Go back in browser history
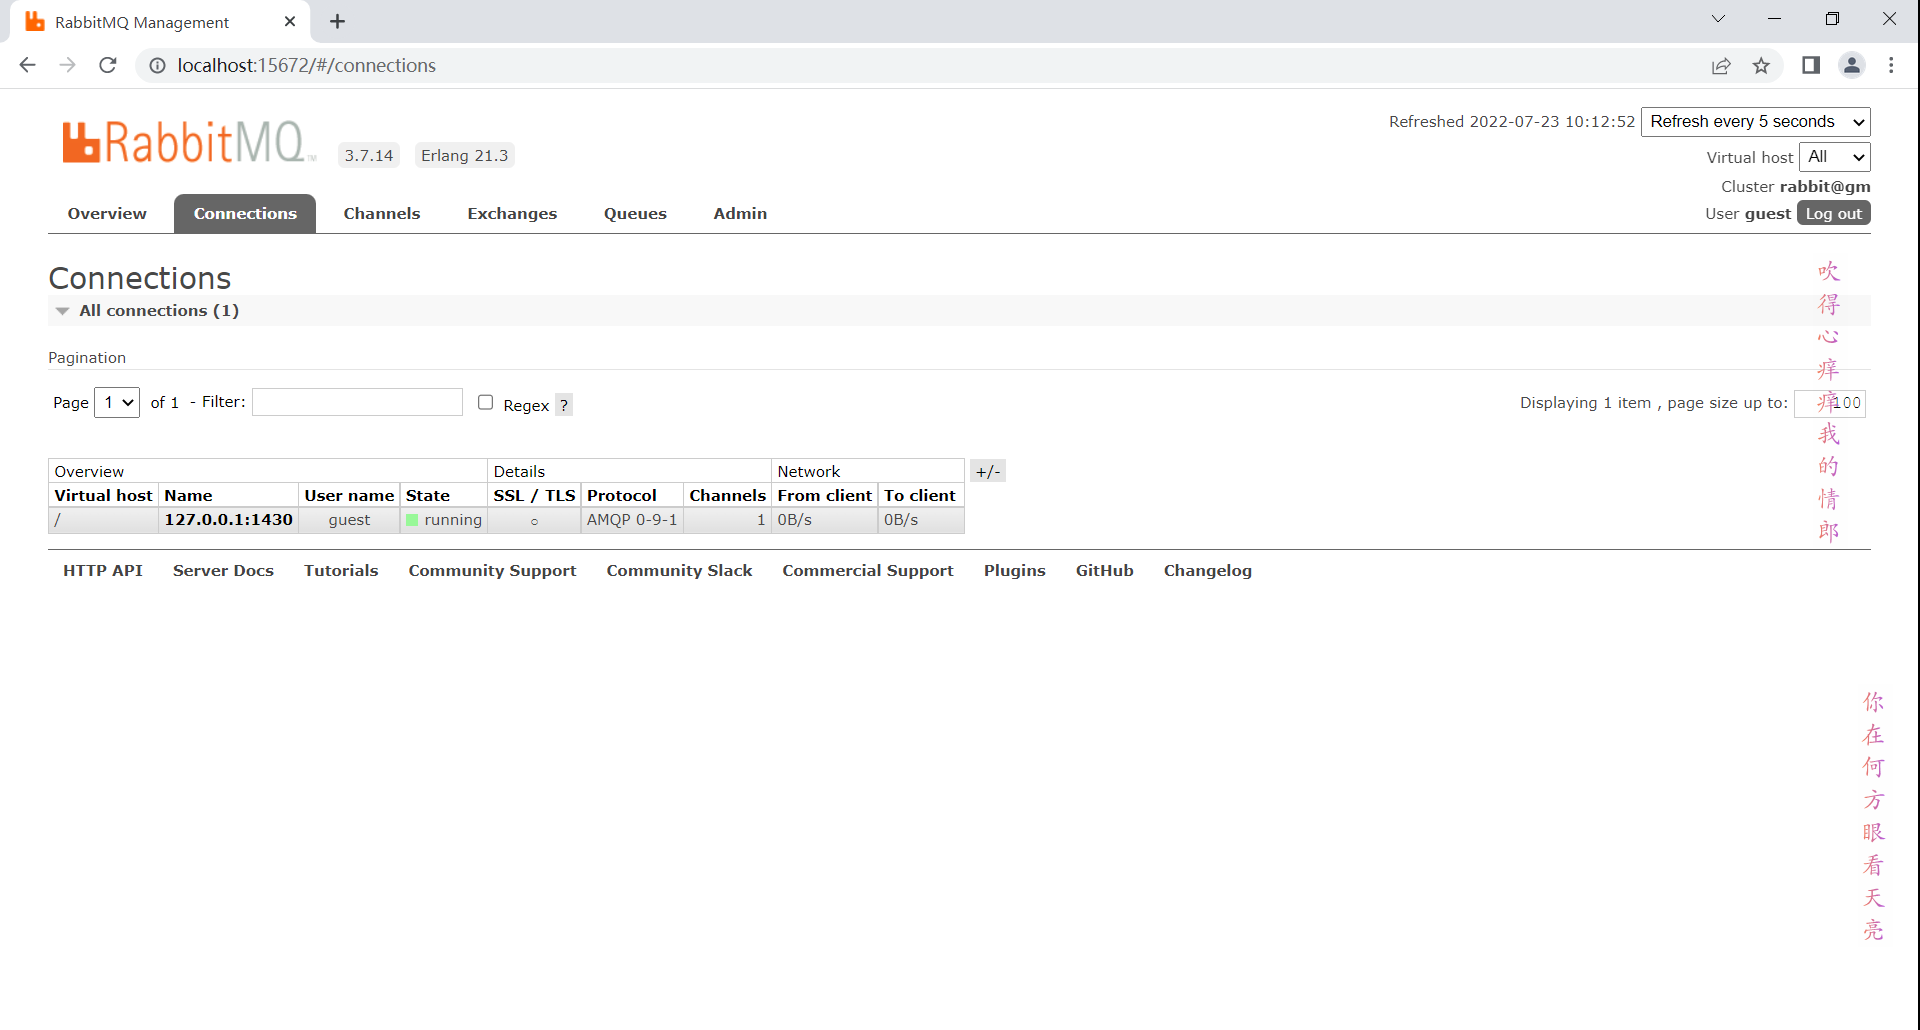 click(27, 65)
